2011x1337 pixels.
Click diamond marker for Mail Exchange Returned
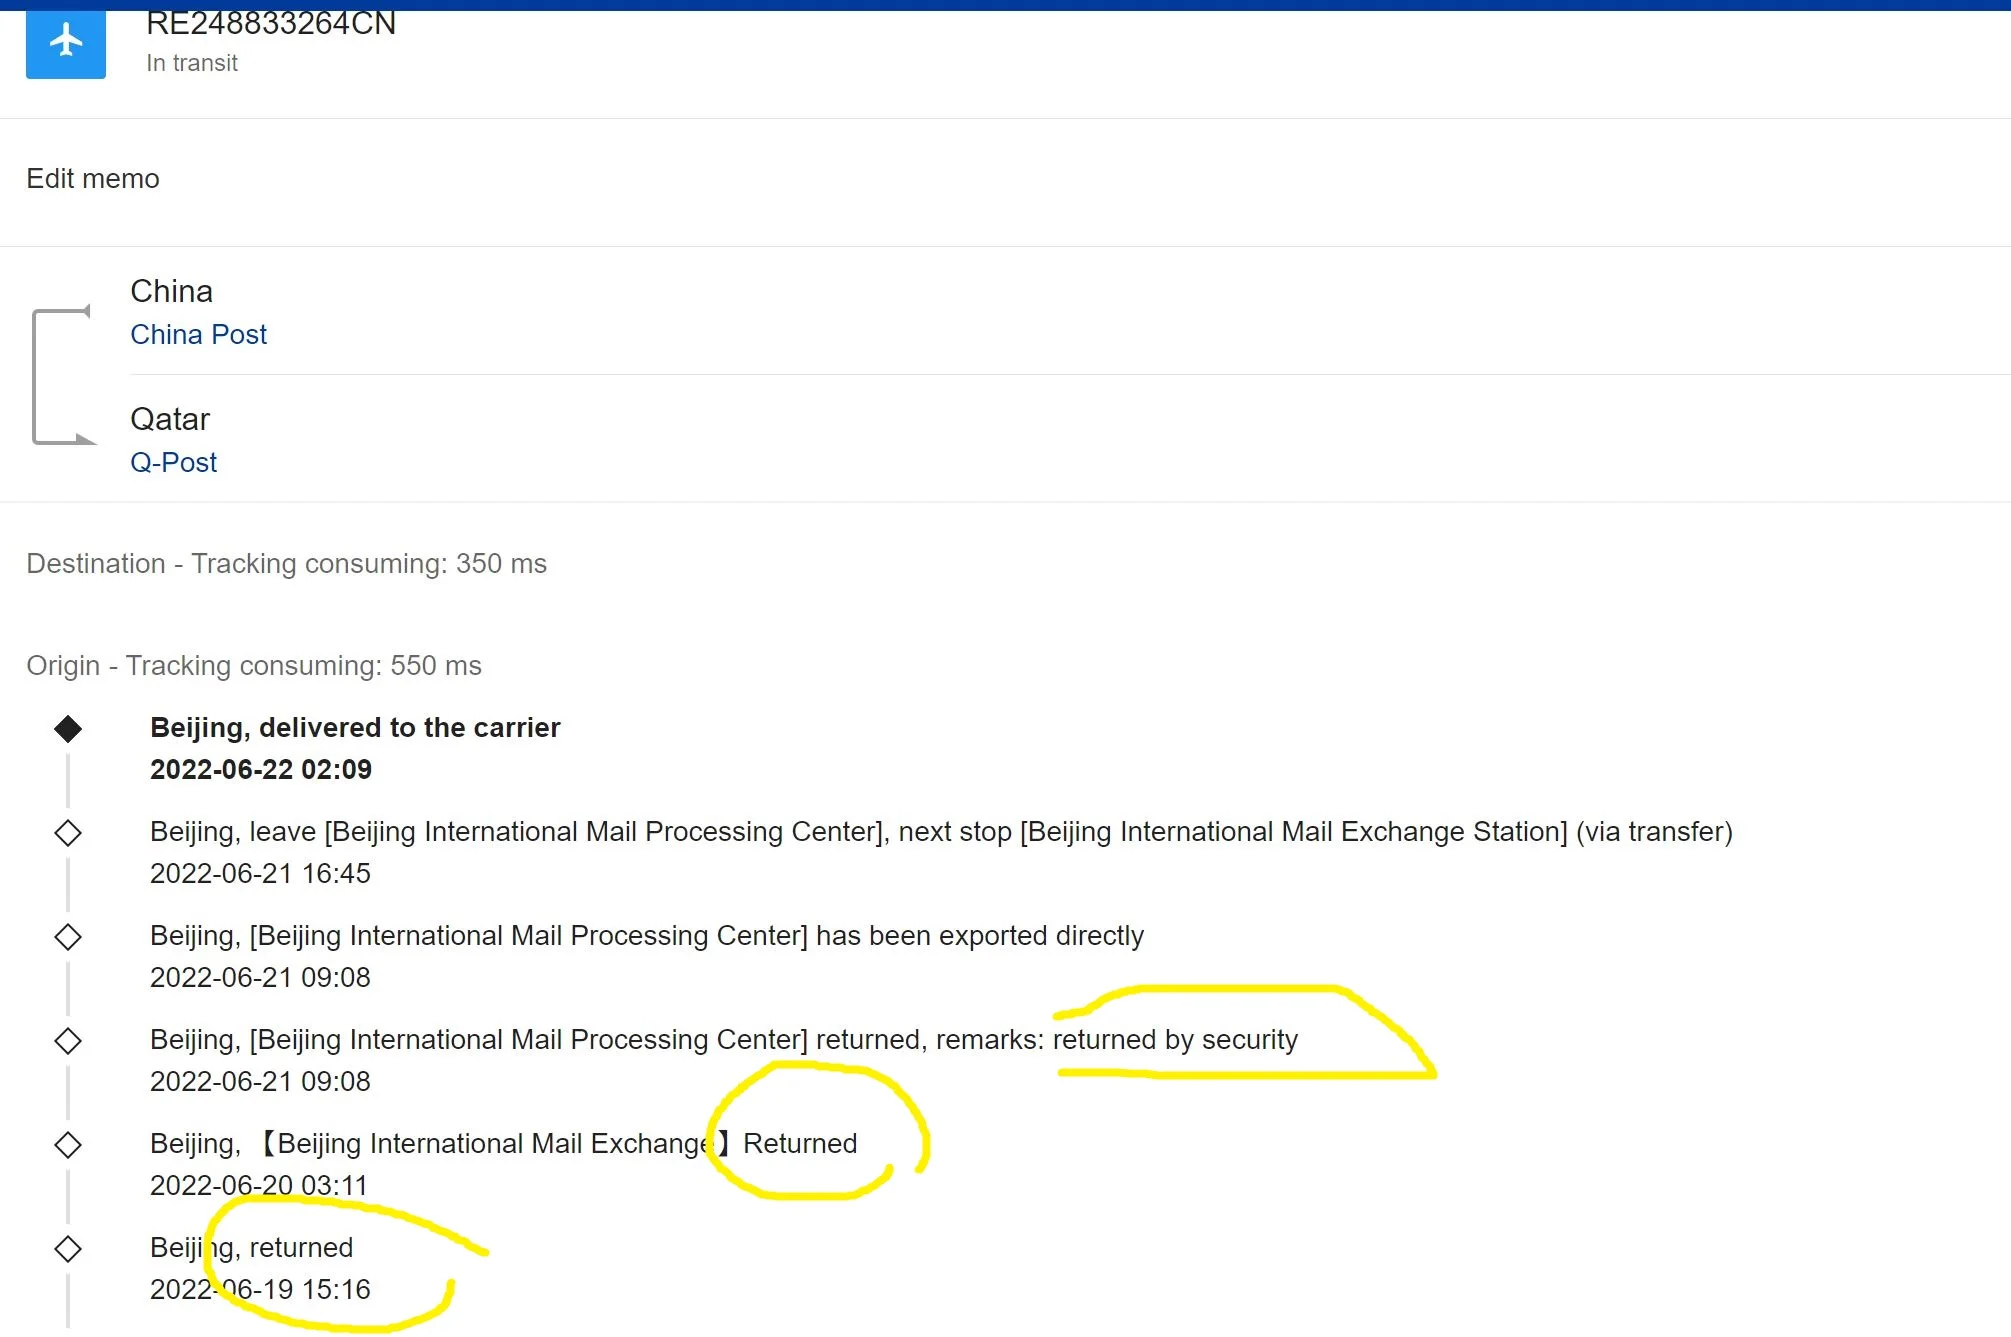(68, 1145)
